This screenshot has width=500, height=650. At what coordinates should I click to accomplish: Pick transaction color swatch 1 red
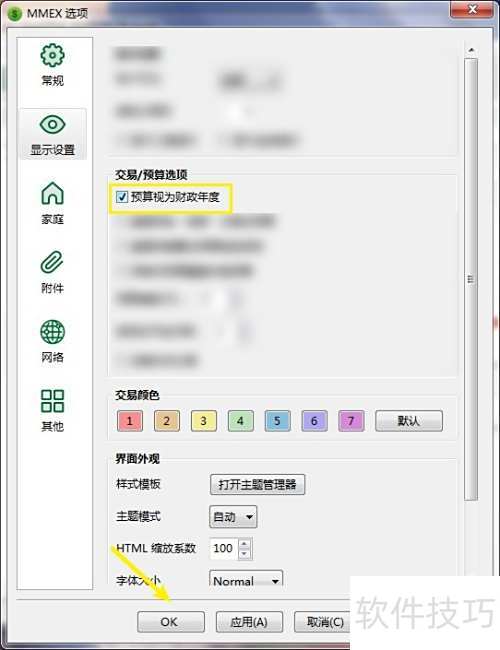[x=130, y=421]
